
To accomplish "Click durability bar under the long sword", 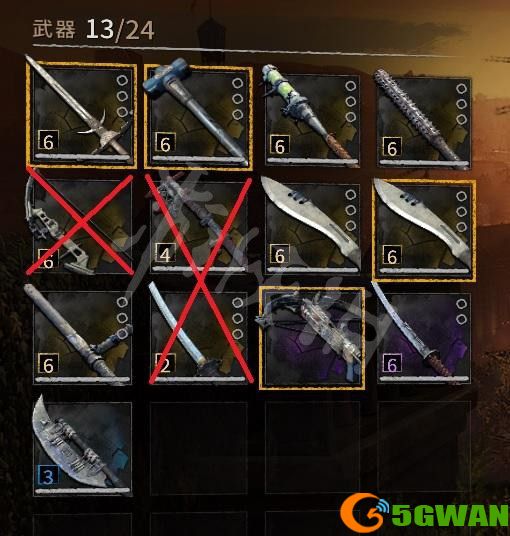I will (x=82, y=157).
